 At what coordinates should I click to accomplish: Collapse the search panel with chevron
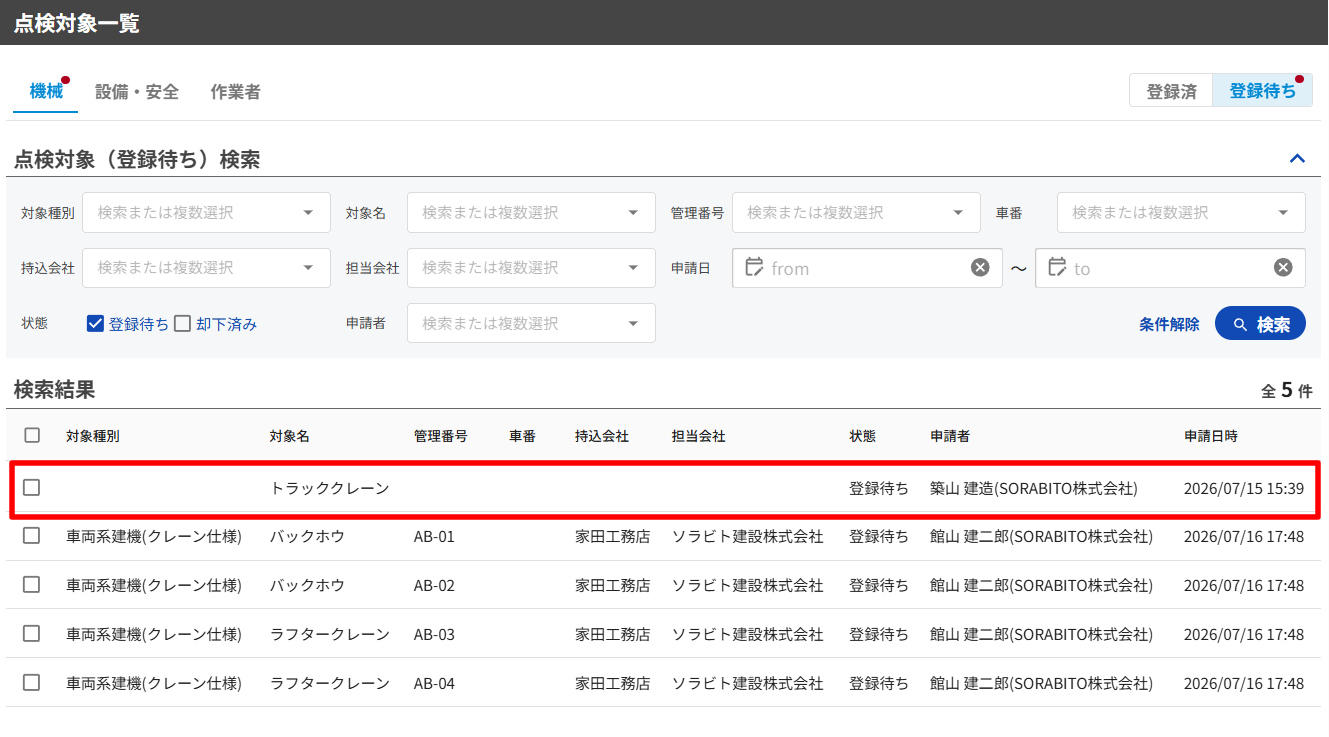click(1298, 158)
